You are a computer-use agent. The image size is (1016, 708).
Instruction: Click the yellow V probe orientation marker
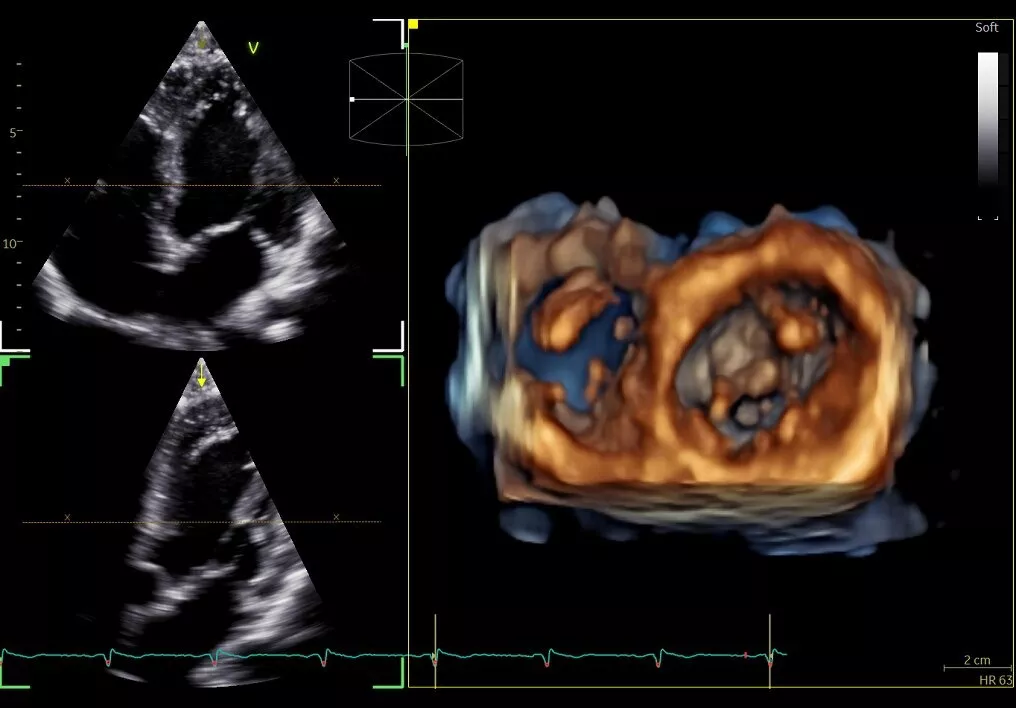click(x=253, y=48)
